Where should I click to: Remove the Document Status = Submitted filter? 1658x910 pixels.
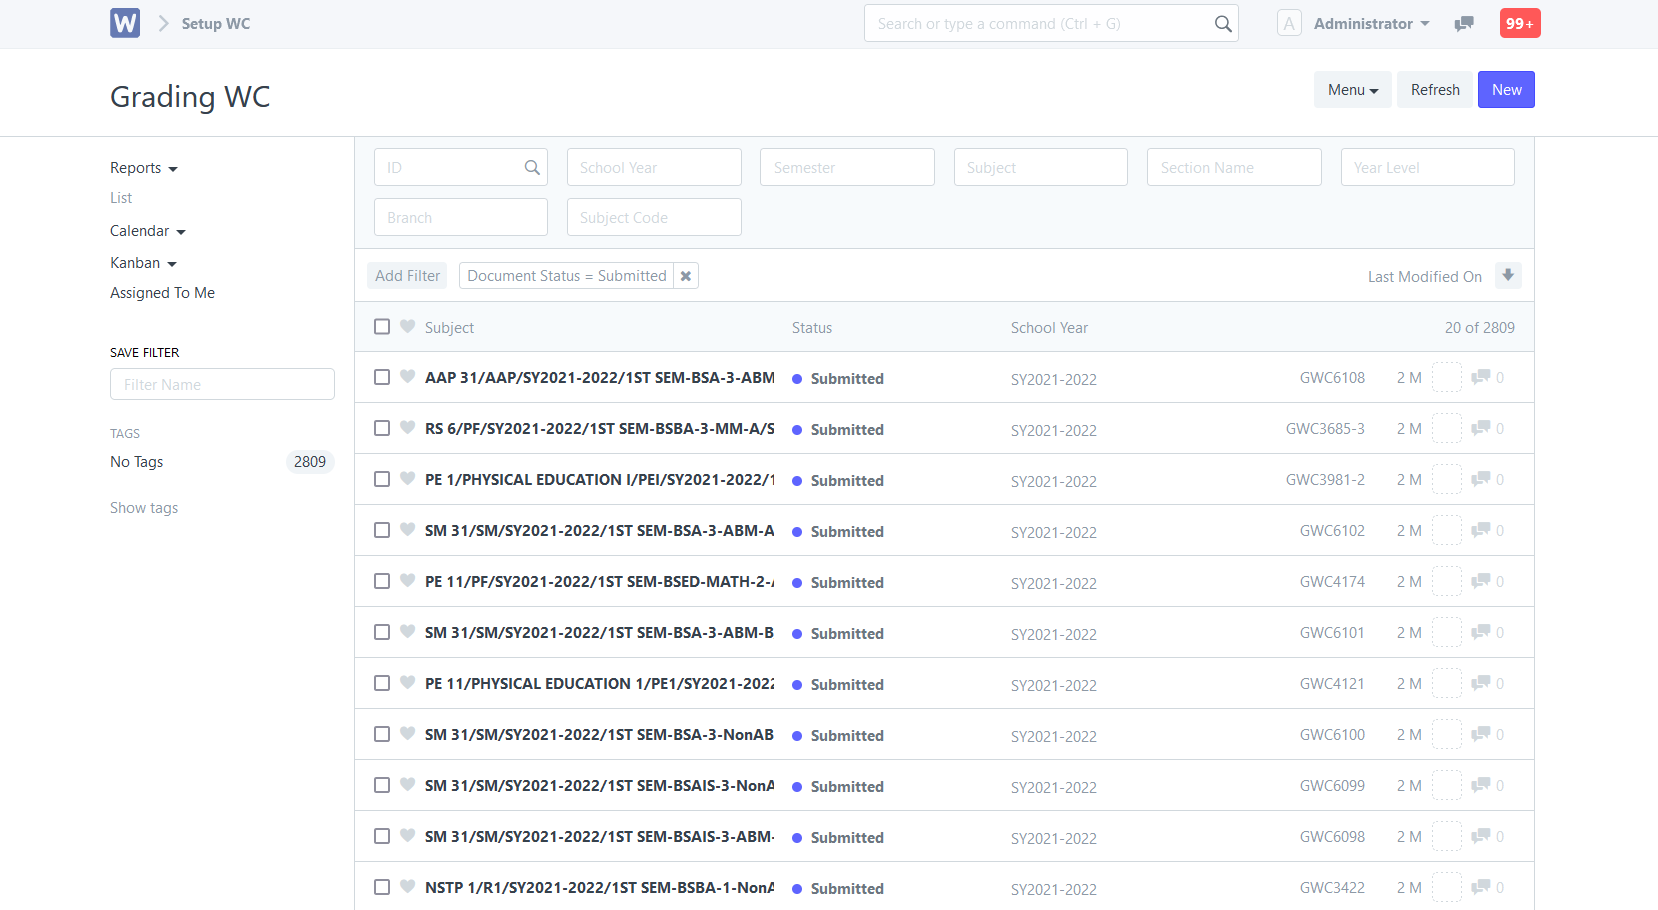686,276
